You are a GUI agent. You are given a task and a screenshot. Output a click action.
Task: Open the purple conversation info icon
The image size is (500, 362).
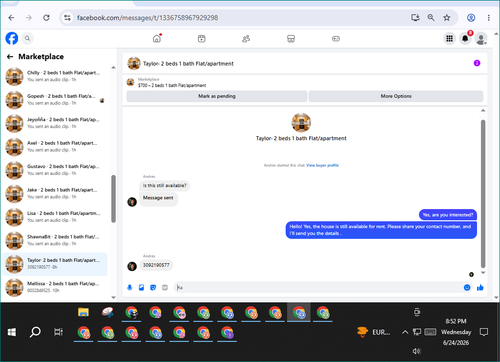(x=477, y=63)
